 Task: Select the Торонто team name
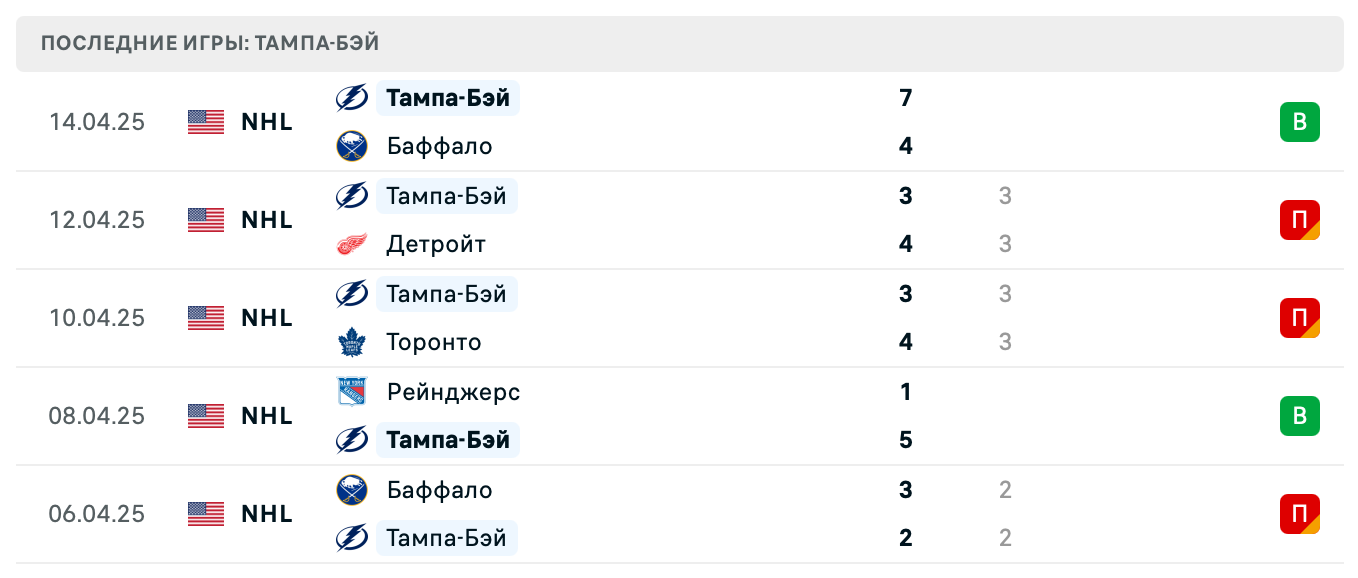433,341
